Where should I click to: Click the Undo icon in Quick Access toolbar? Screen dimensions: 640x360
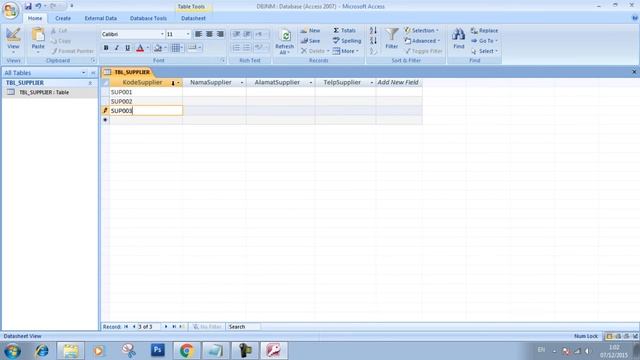(38, 6)
